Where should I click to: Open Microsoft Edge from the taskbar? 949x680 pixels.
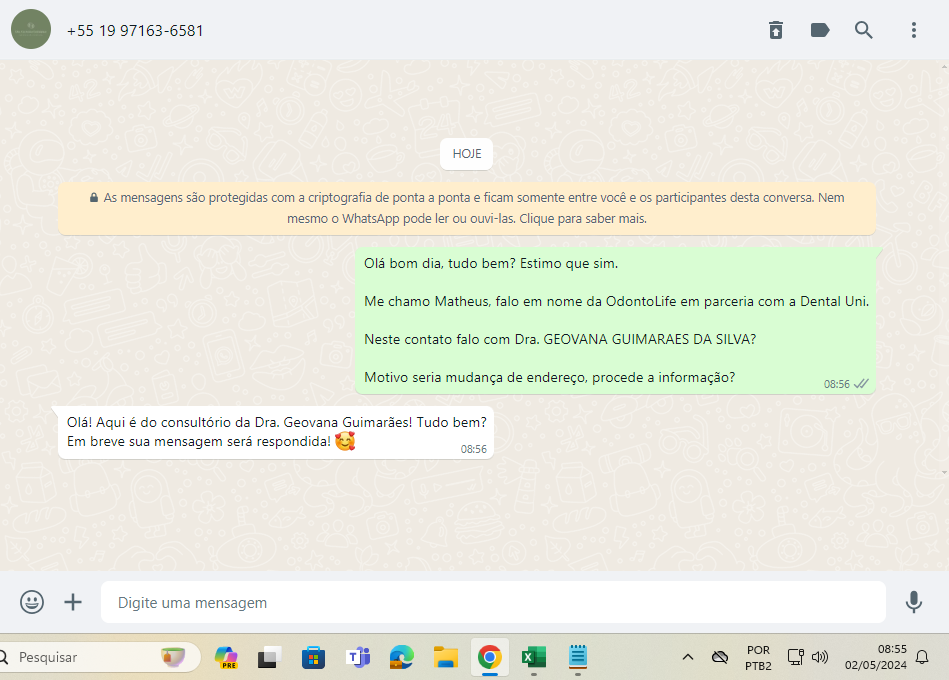click(x=402, y=657)
